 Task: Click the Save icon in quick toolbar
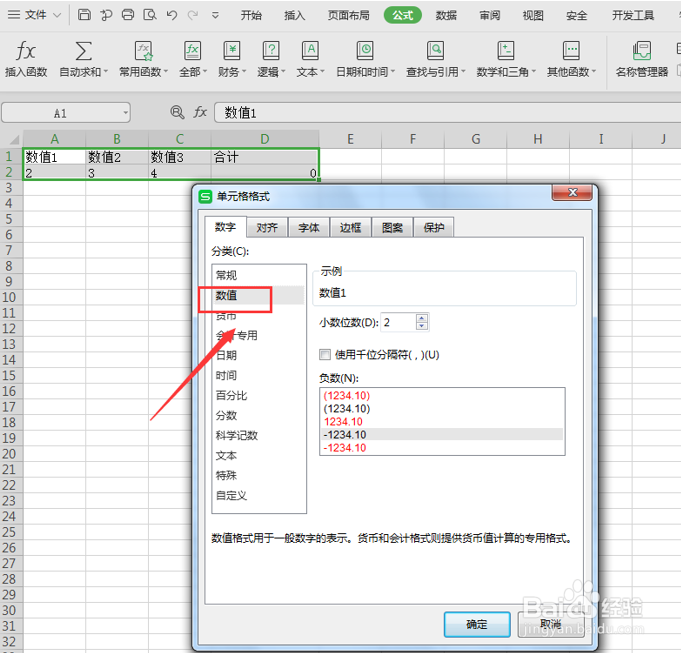tap(84, 15)
